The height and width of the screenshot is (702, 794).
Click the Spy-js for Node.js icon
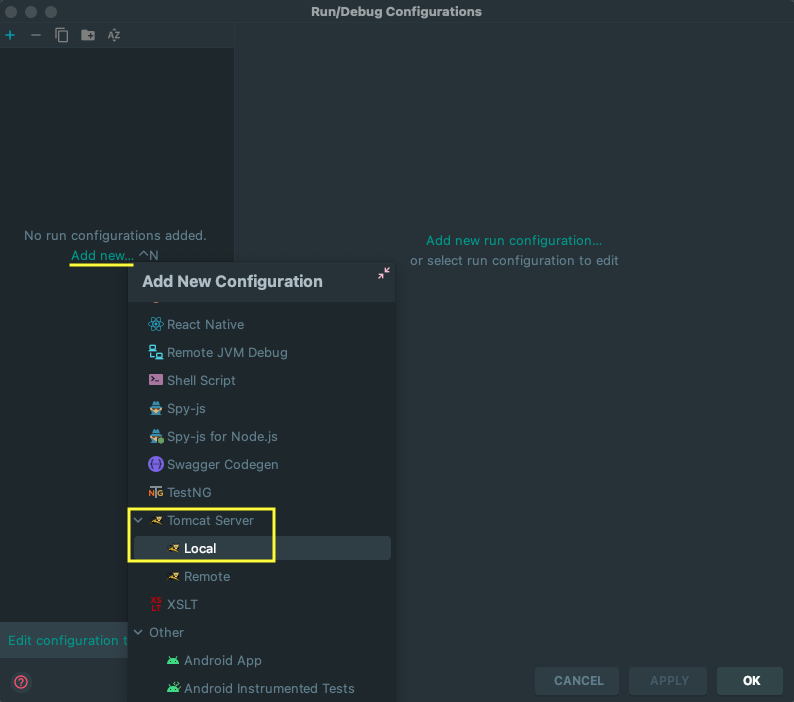[156, 436]
